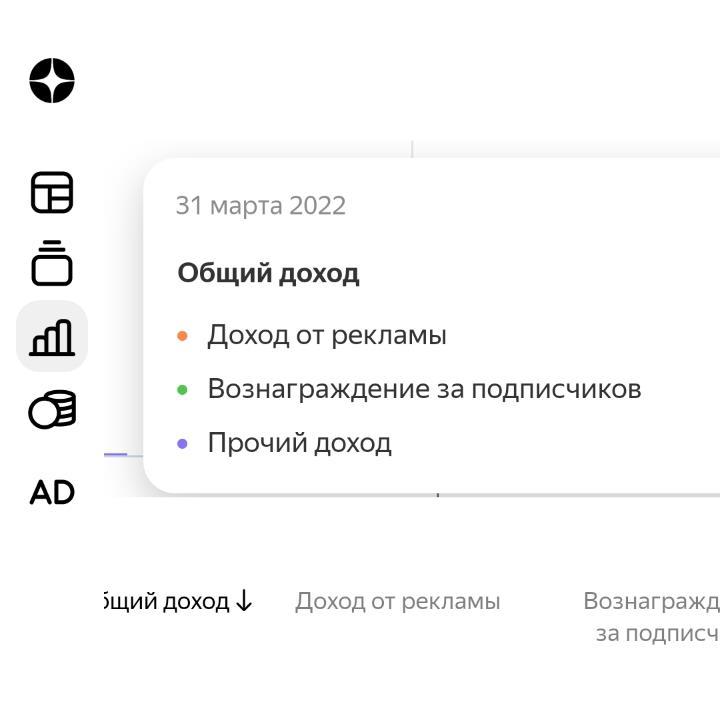Click the blue chart line segment
The image size is (720, 719).
116,455
